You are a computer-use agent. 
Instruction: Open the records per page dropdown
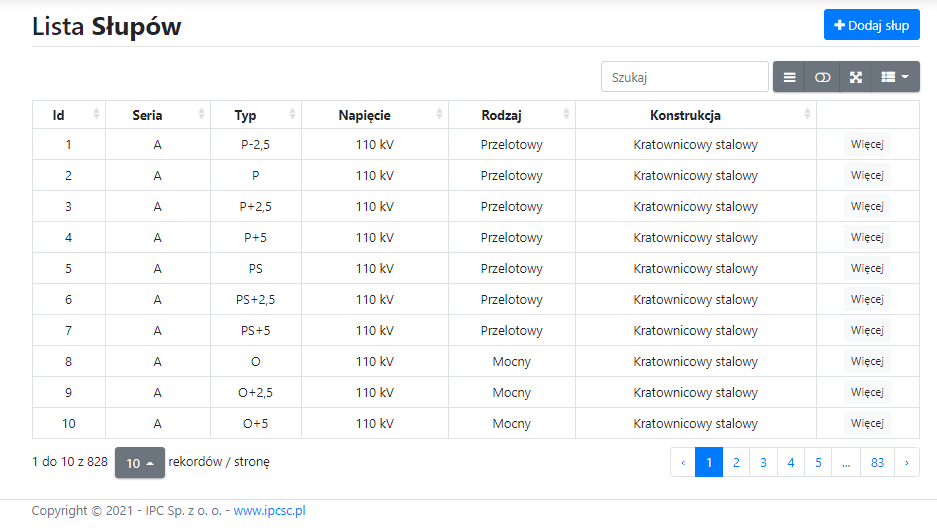pos(139,463)
